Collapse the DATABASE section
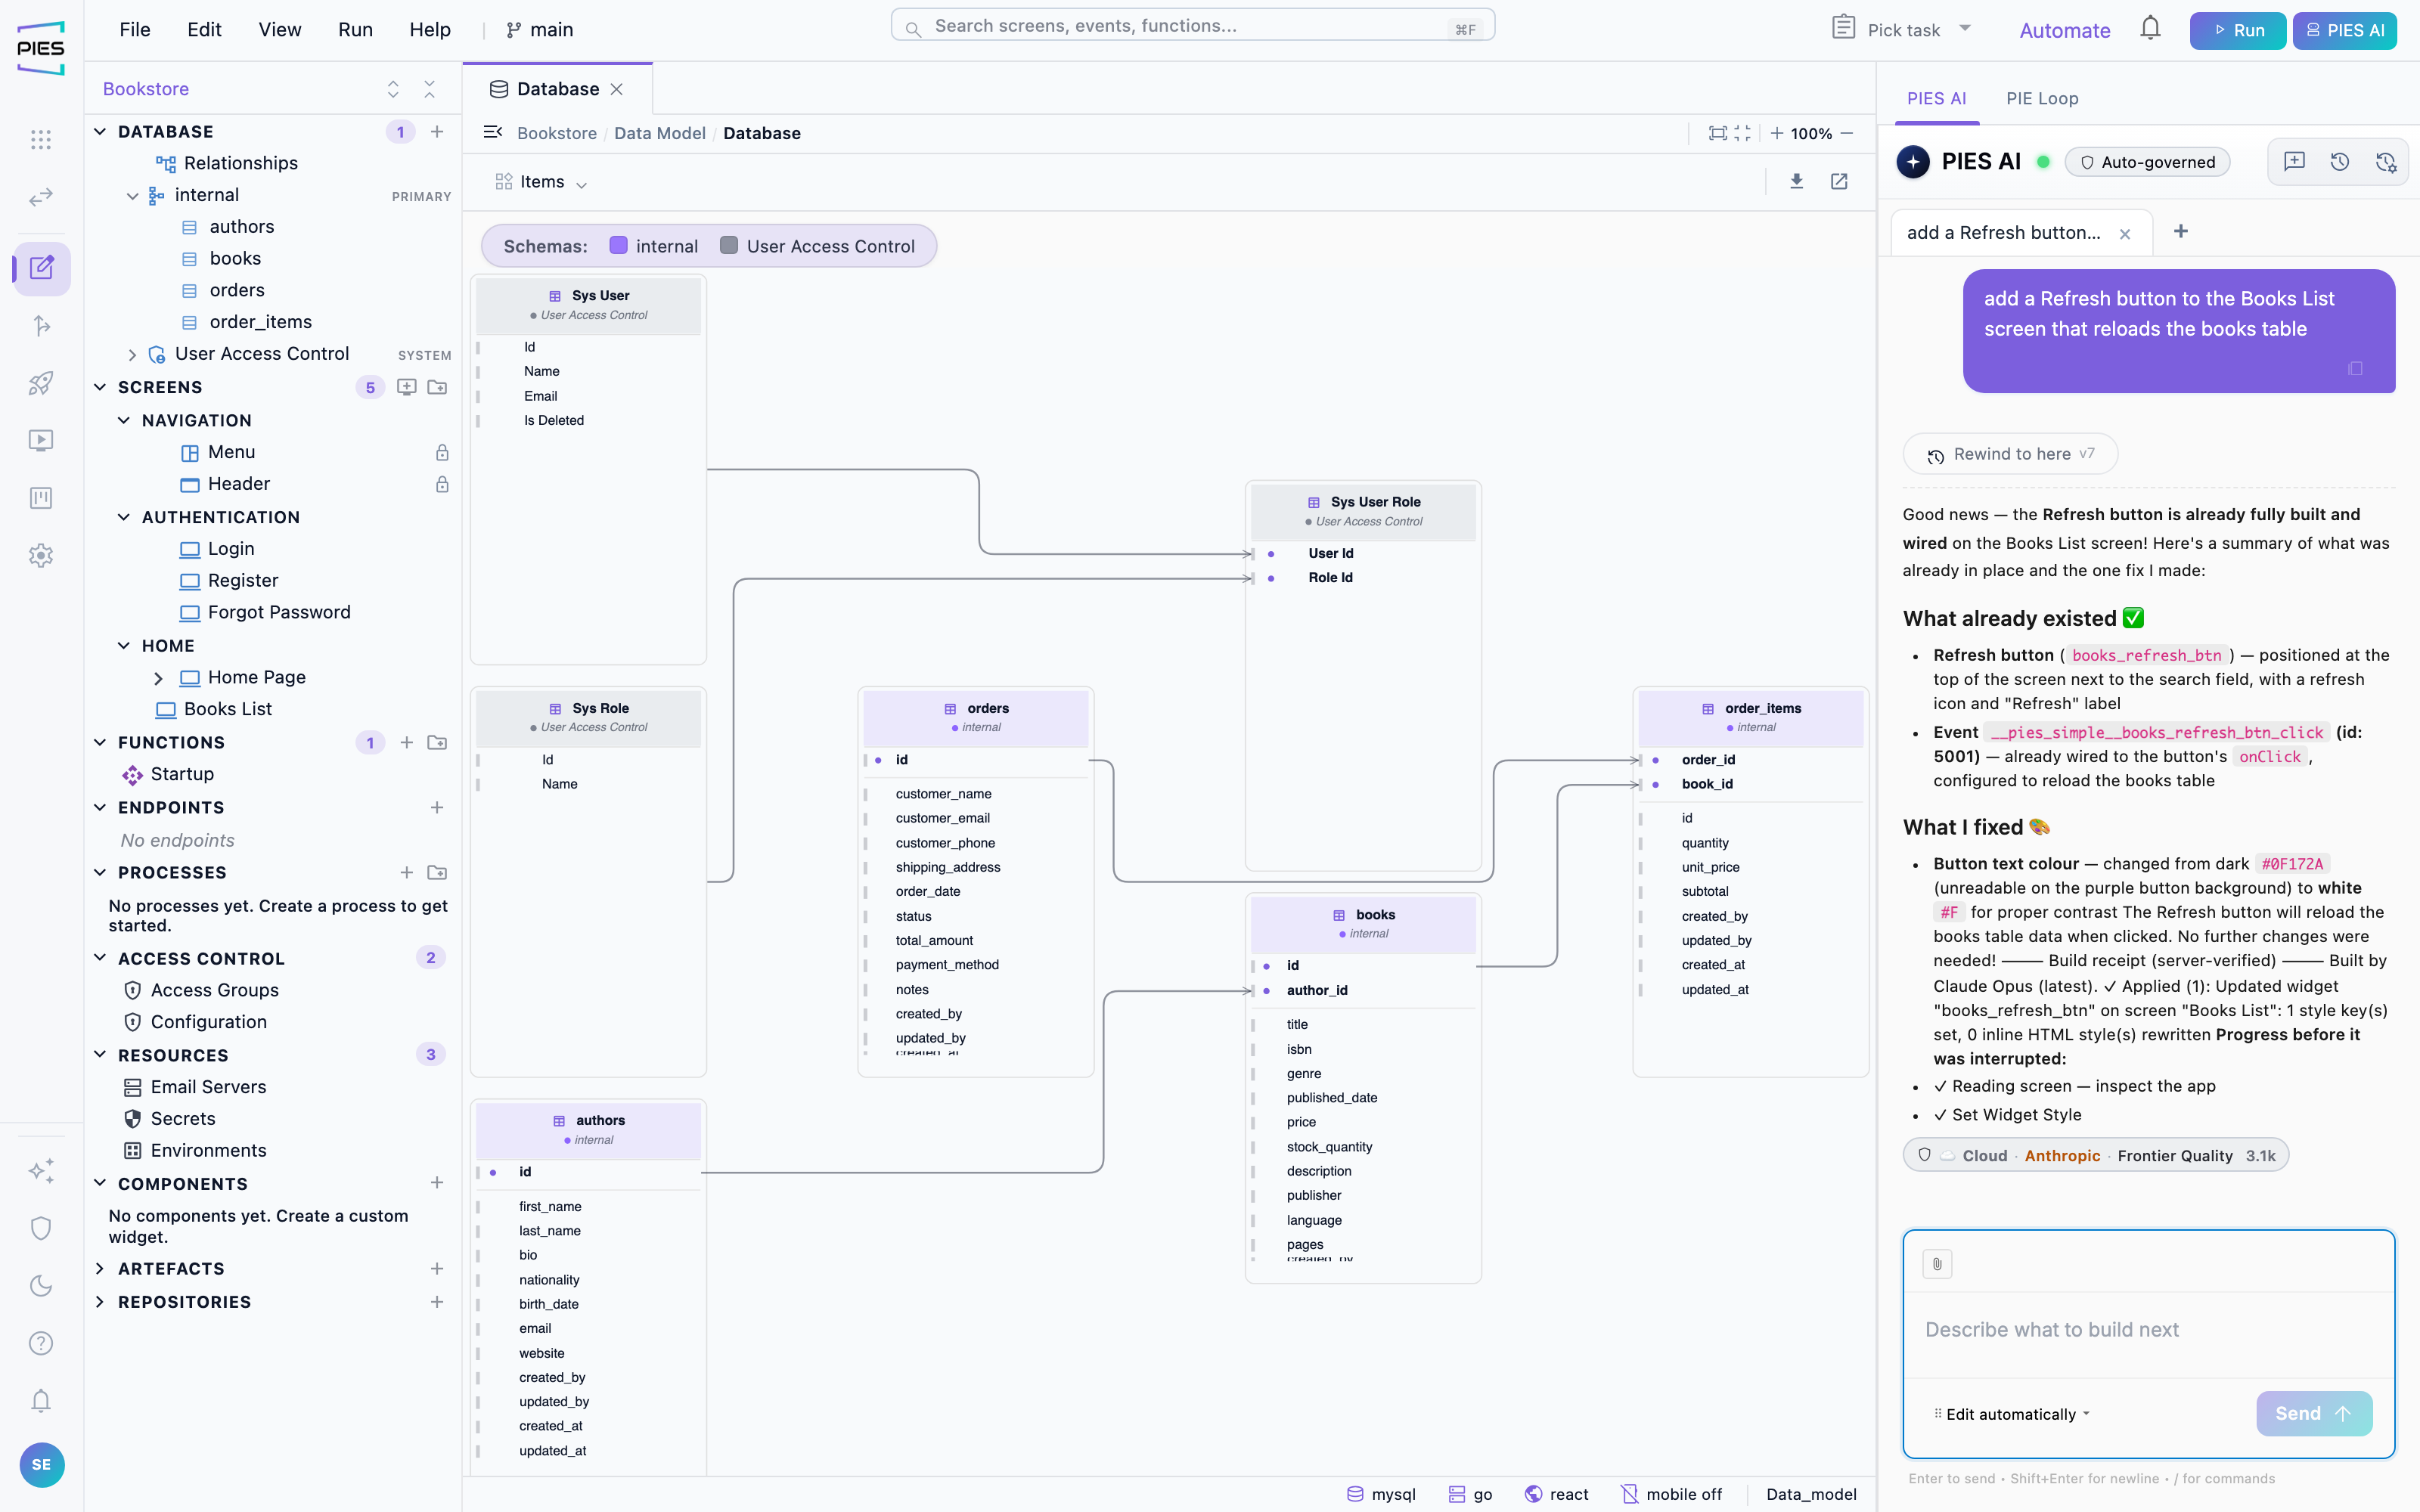The width and height of the screenshot is (2420, 1512). (x=100, y=131)
